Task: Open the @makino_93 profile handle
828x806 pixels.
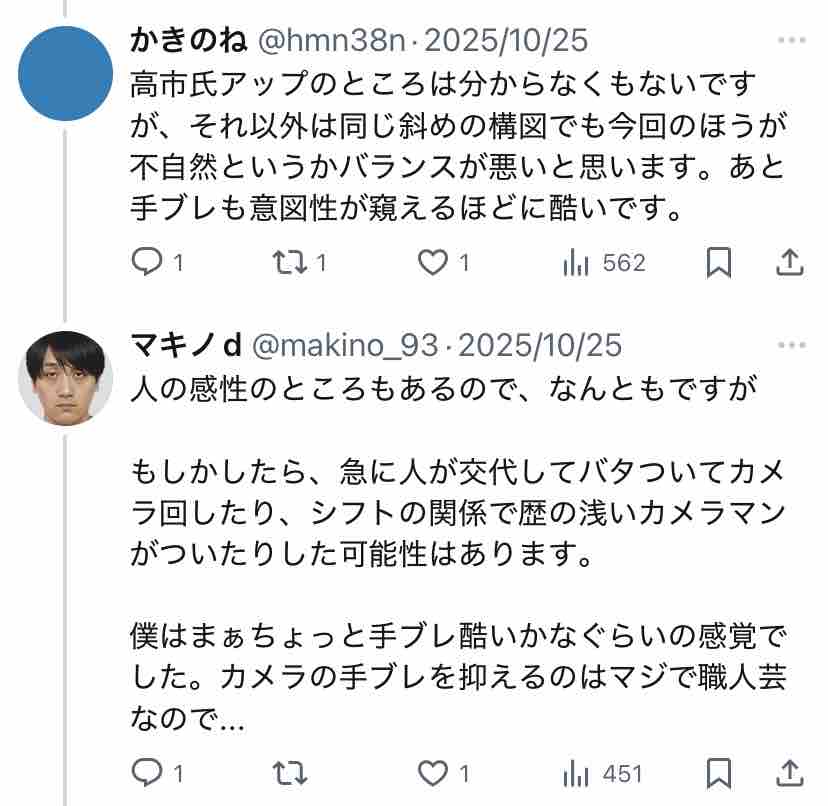Action: pyautogui.click(x=345, y=346)
